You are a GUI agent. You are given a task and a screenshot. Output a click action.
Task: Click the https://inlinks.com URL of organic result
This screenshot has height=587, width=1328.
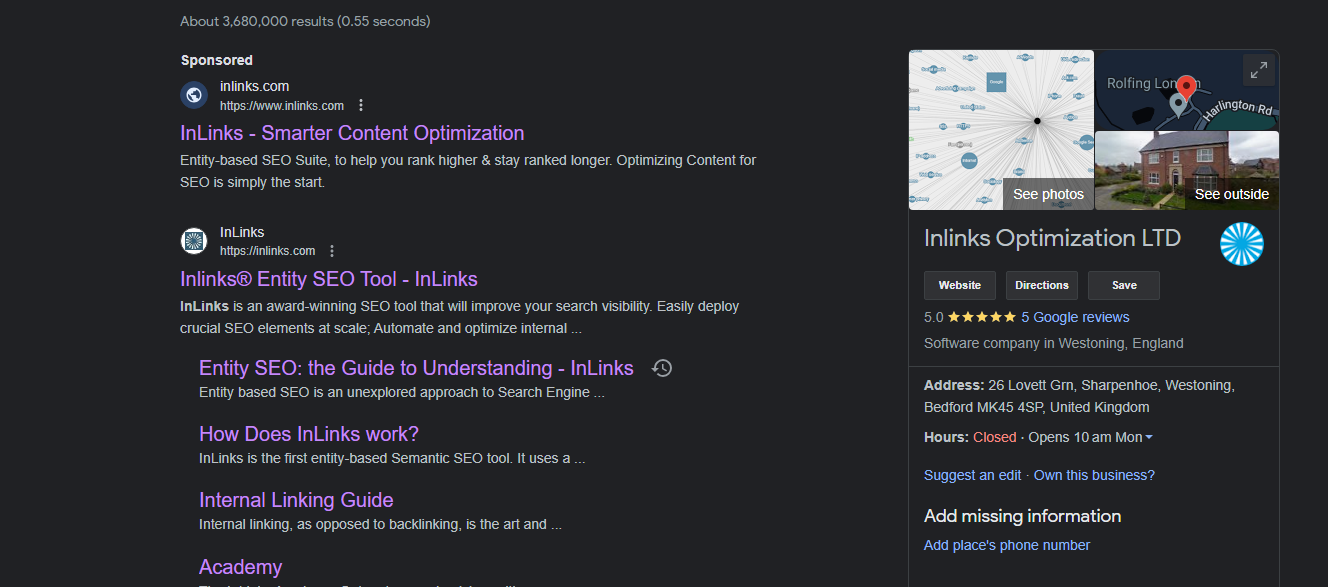[267, 251]
